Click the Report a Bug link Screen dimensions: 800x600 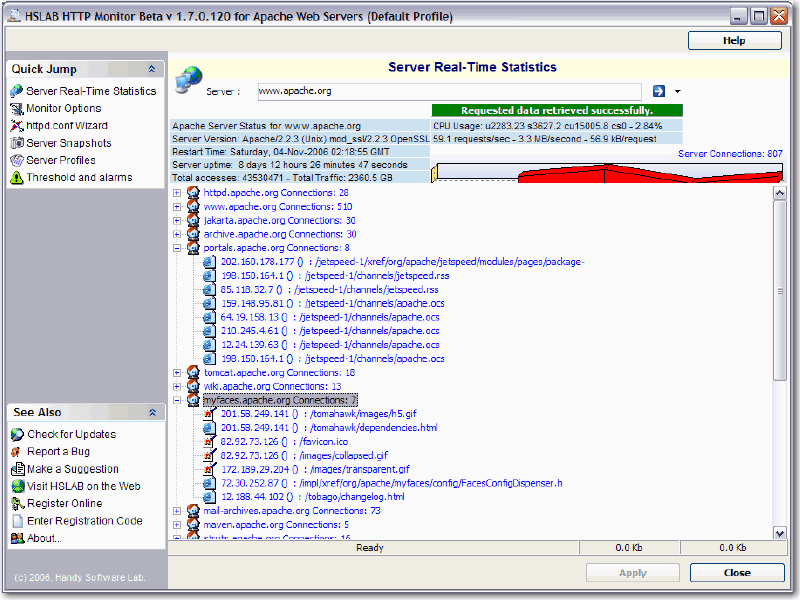tap(58, 452)
